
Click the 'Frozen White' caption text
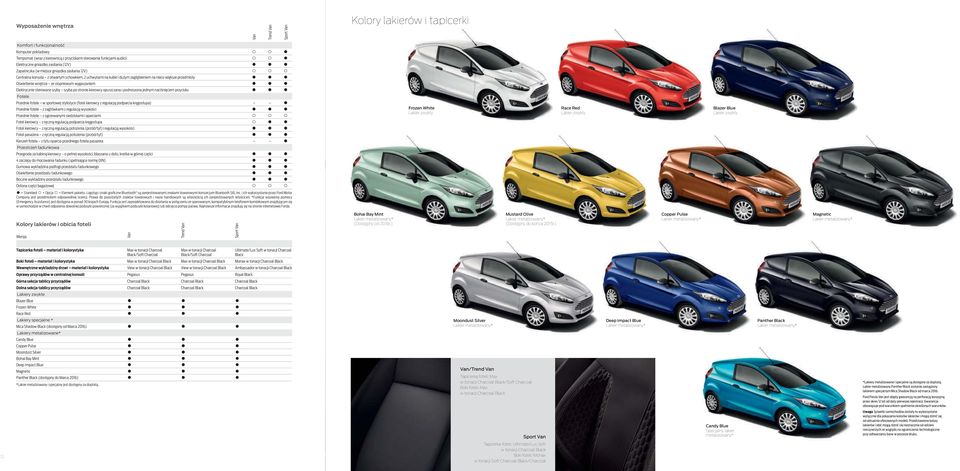pos(421,107)
